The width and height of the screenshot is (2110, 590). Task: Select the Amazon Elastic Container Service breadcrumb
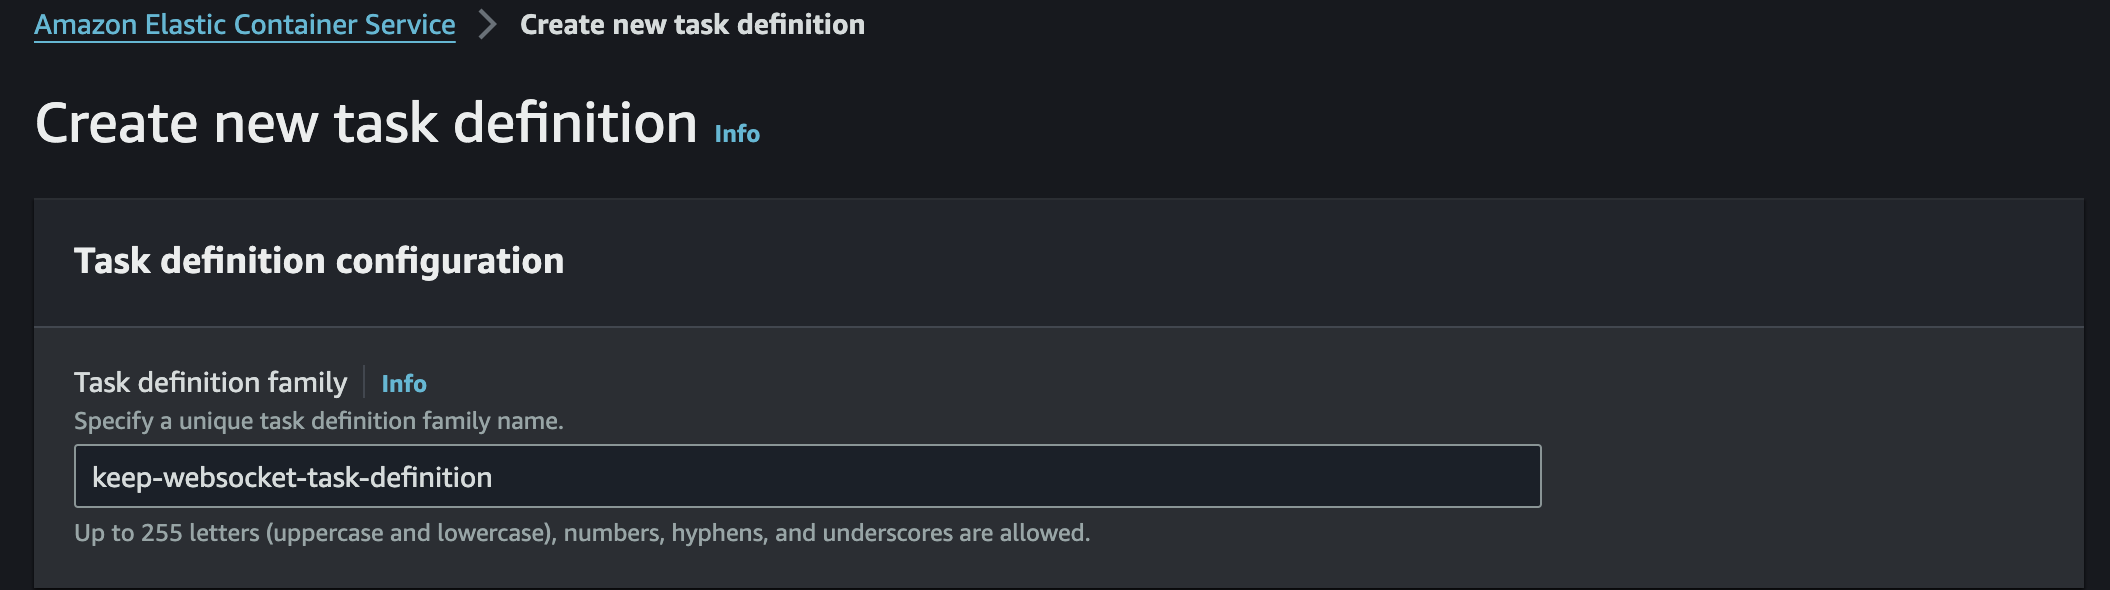click(243, 24)
